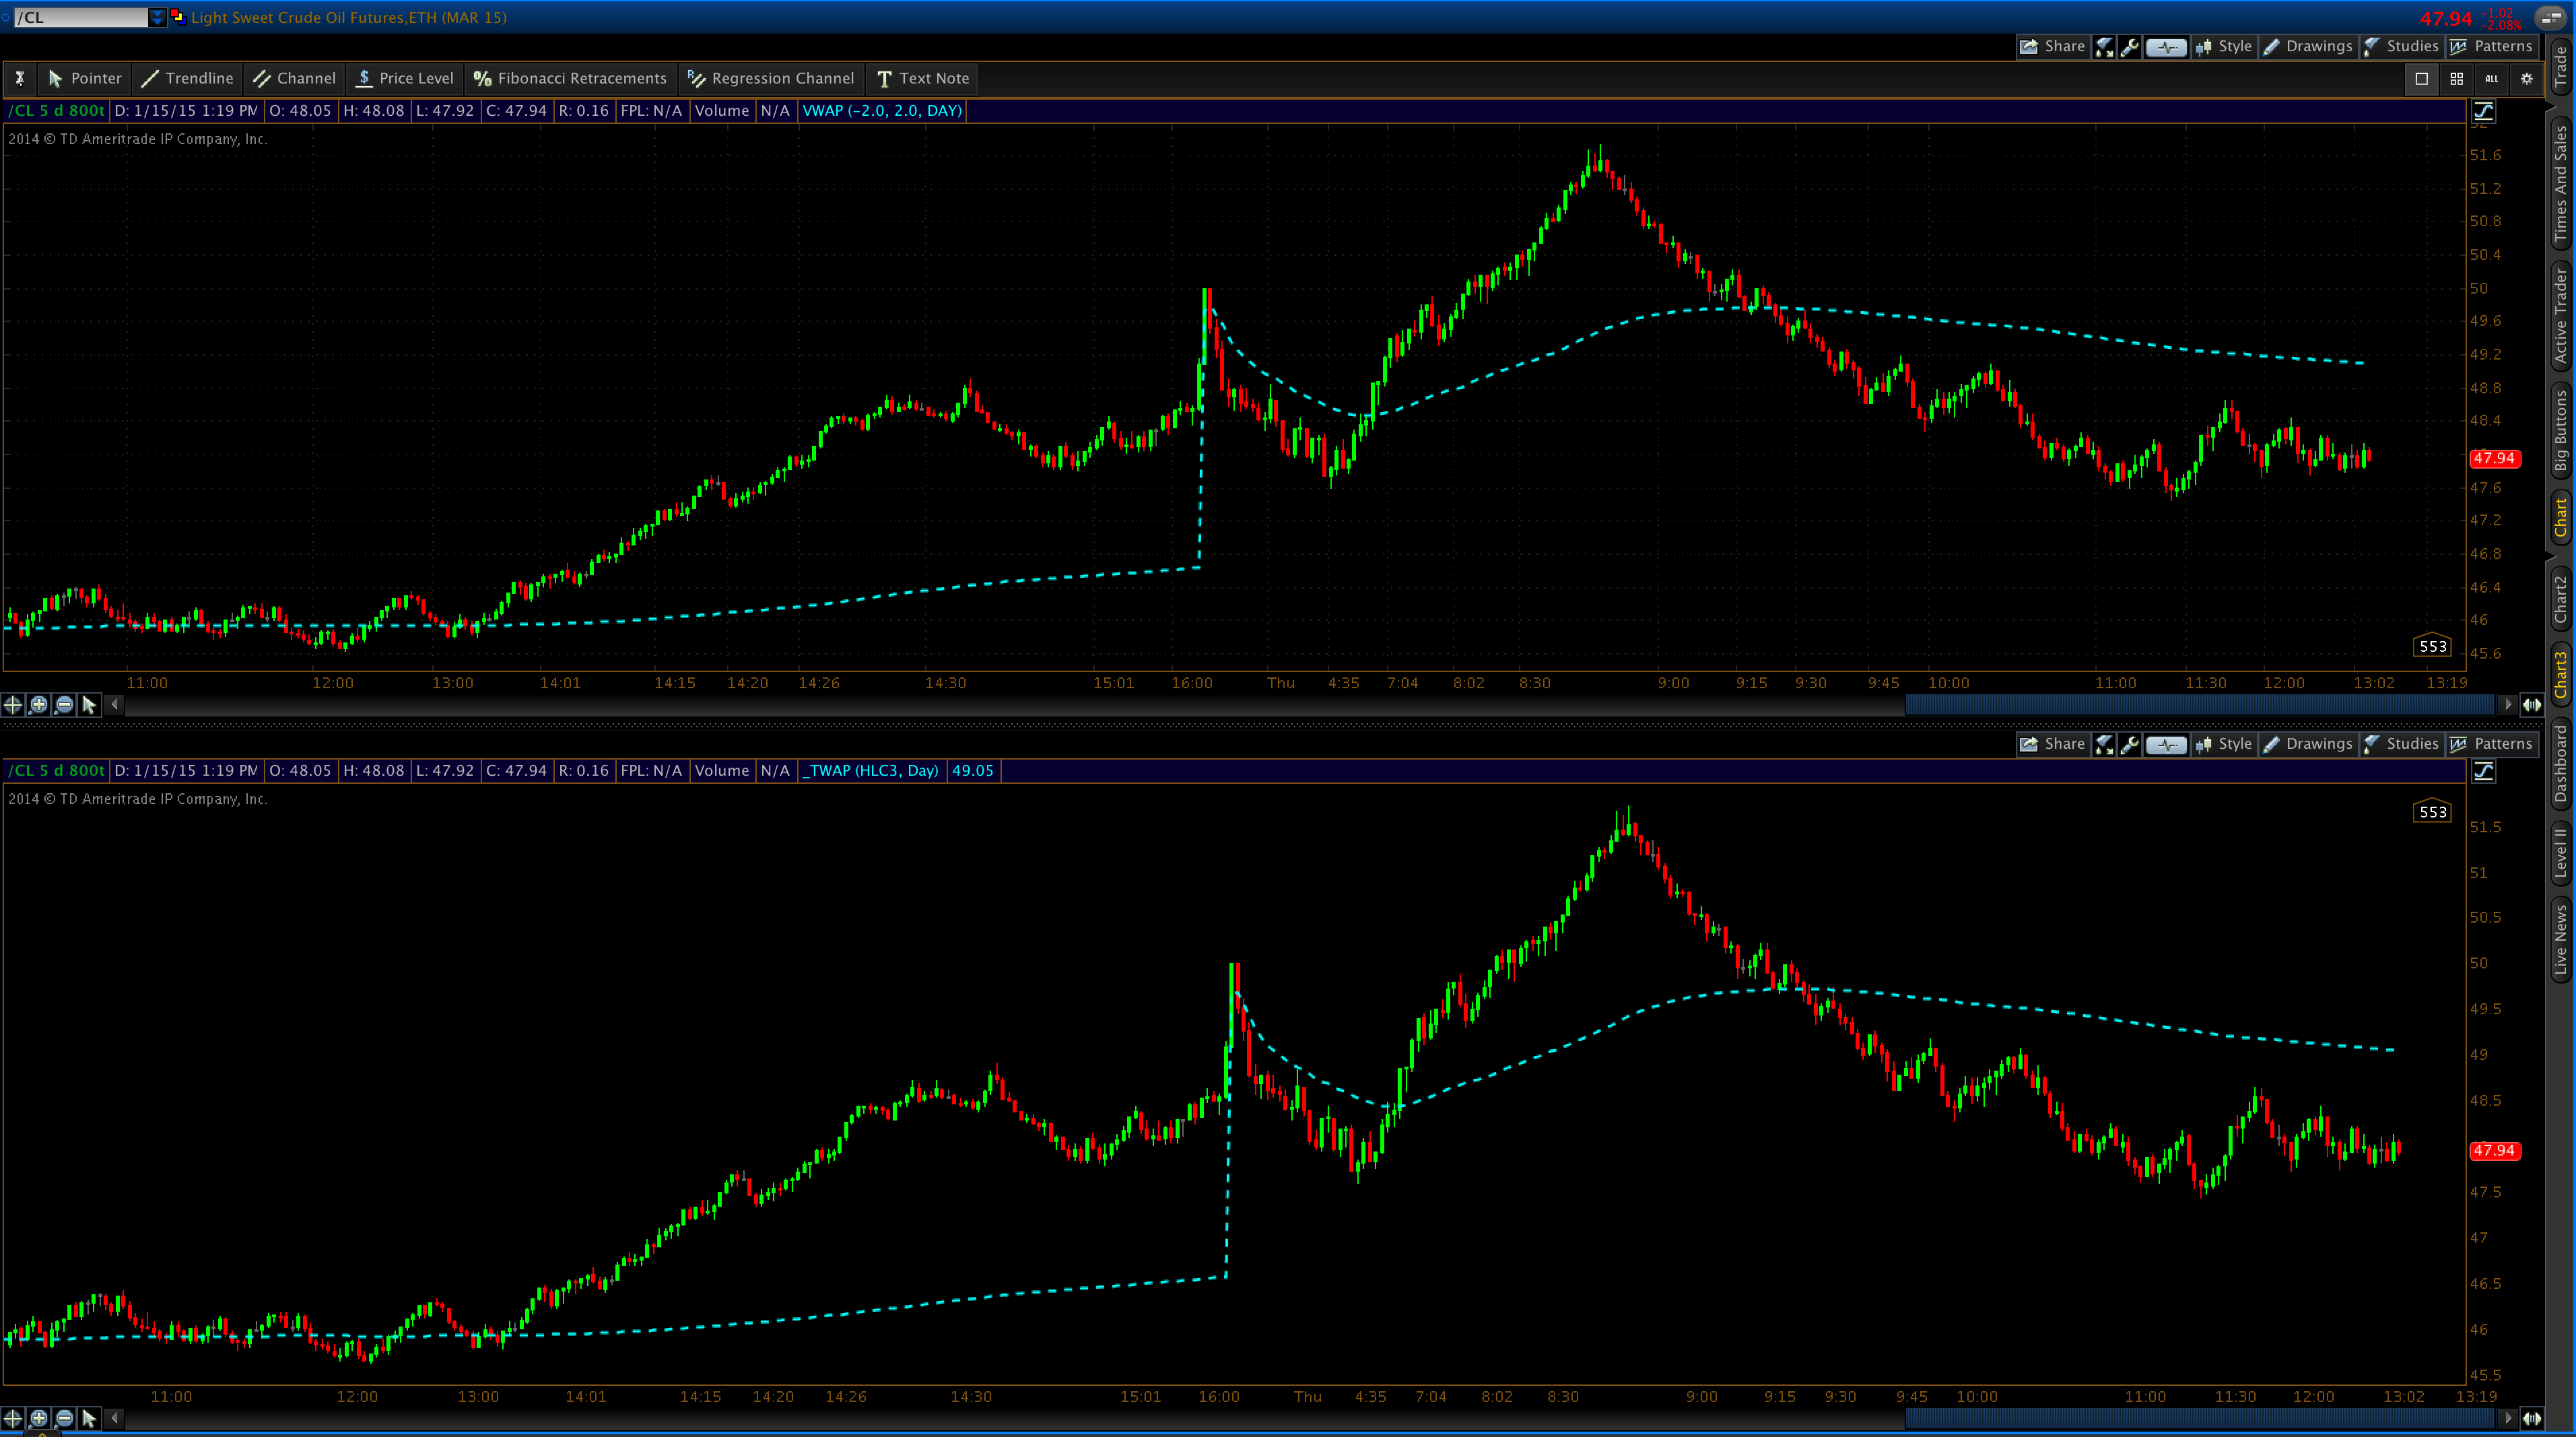The image size is (2576, 1437).
Task: Switch to the Trade side tab
Action: pos(2561,67)
